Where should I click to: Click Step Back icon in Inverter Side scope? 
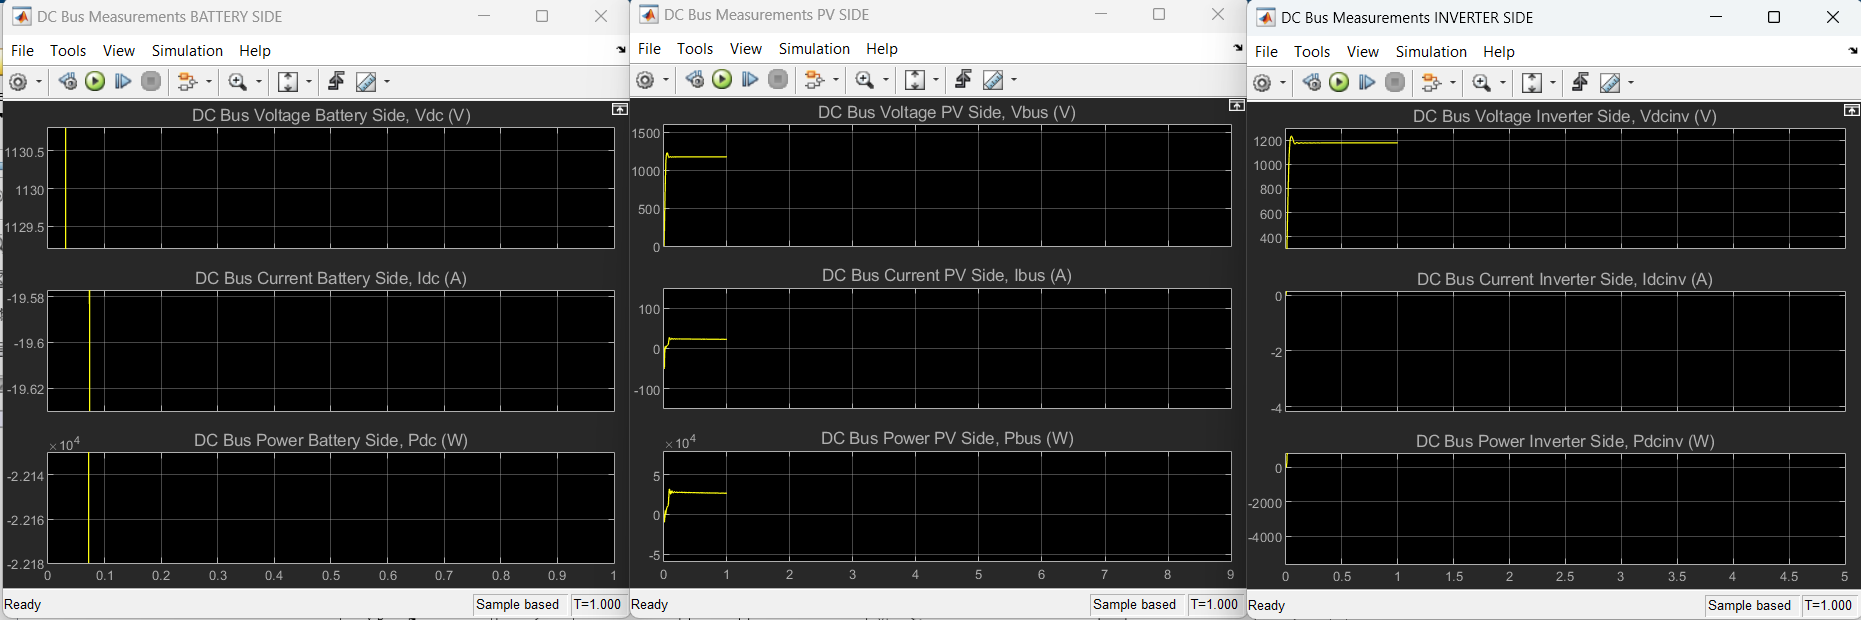pos(1312,83)
